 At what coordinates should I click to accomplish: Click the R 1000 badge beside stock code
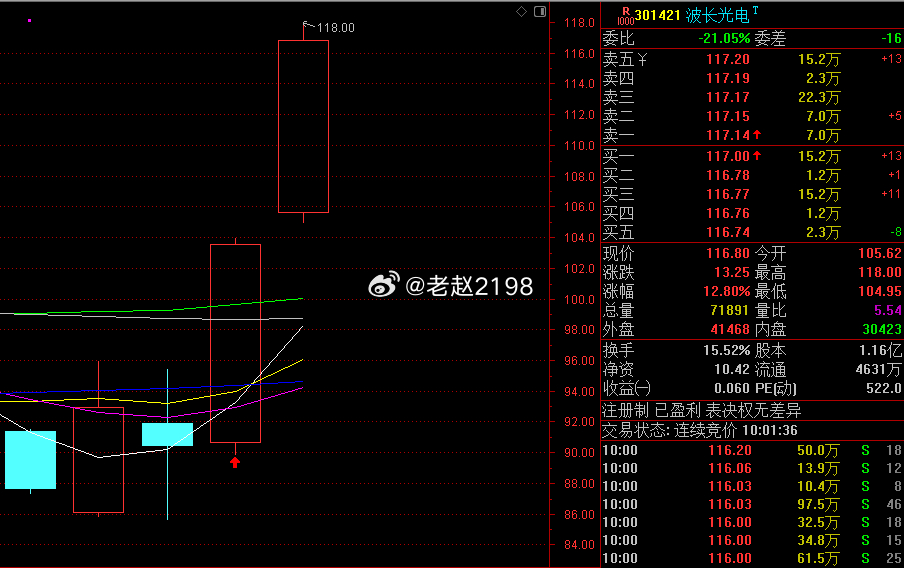click(626, 16)
